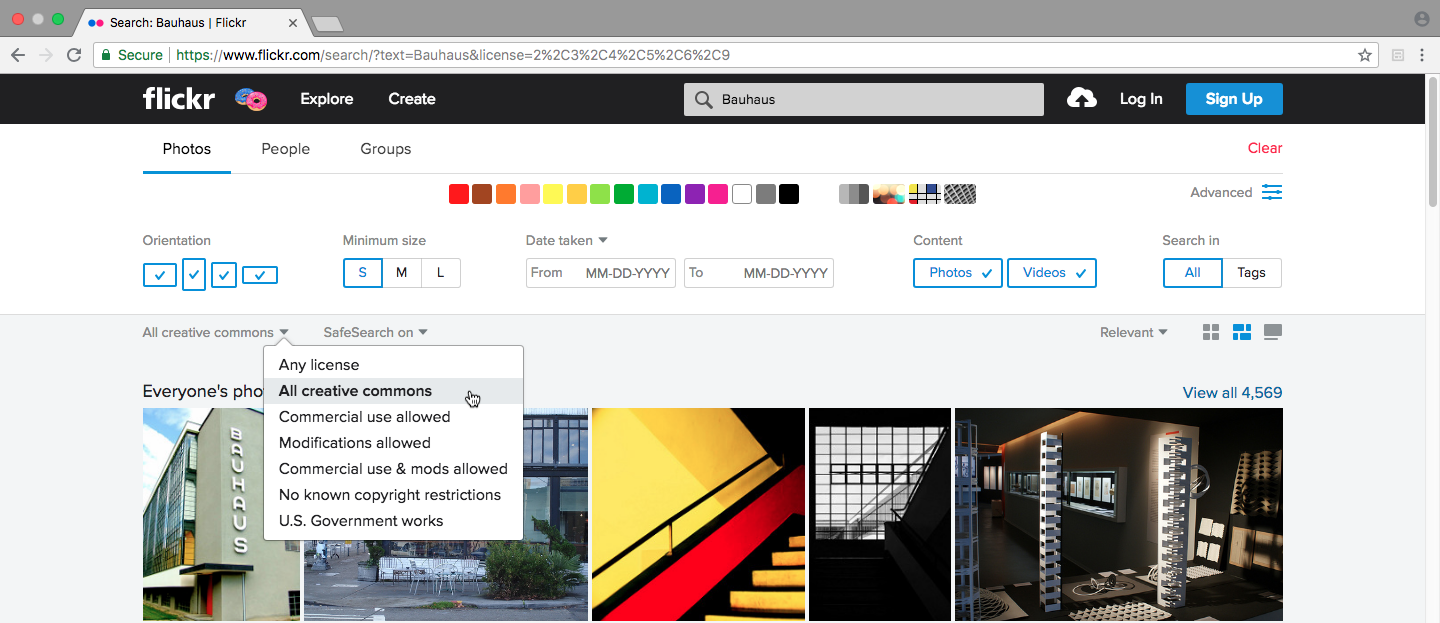
Task: Toggle the Videos content filter
Action: tap(1052, 273)
